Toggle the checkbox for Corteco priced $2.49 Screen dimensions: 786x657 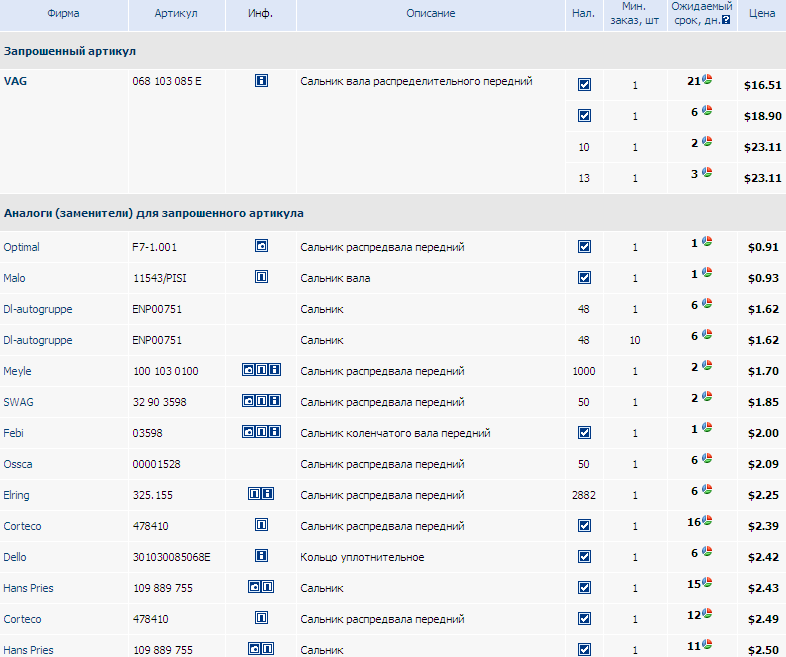[584, 618]
